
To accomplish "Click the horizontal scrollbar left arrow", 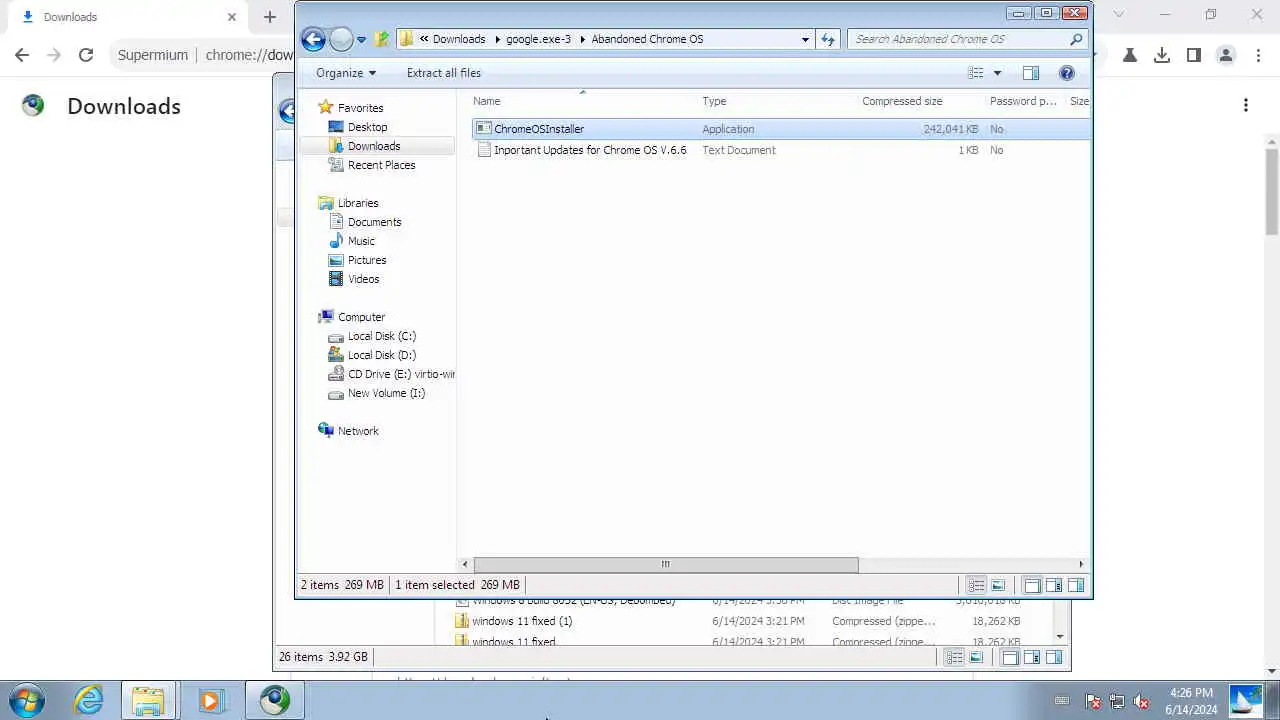I will click(465, 564).
